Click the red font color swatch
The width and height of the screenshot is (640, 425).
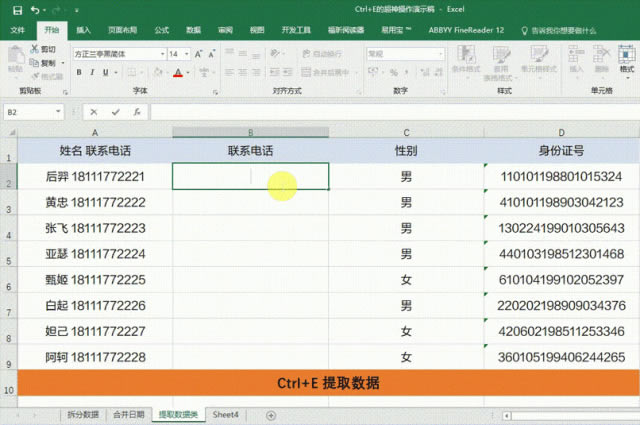coord(177,73)
